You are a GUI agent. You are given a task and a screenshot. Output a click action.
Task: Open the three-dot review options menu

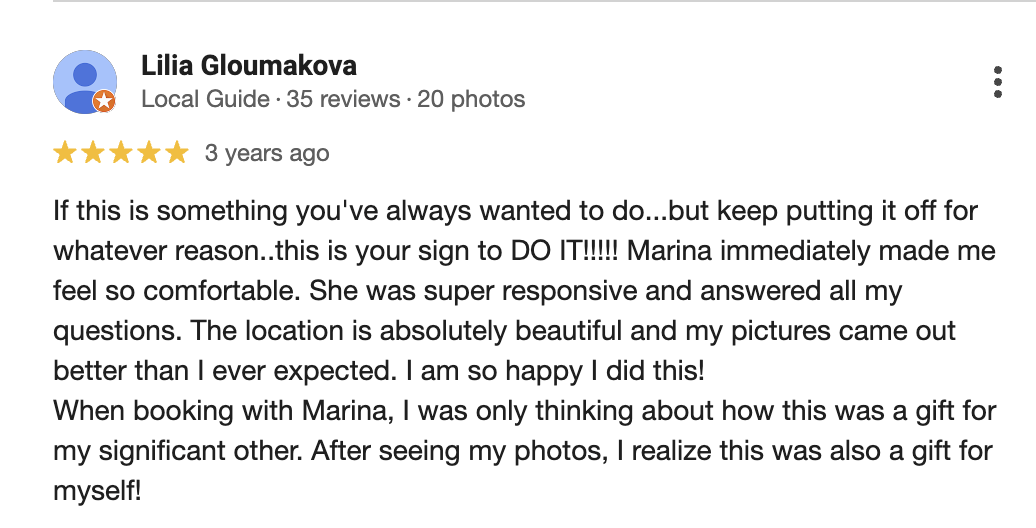[x=998, y=82]
